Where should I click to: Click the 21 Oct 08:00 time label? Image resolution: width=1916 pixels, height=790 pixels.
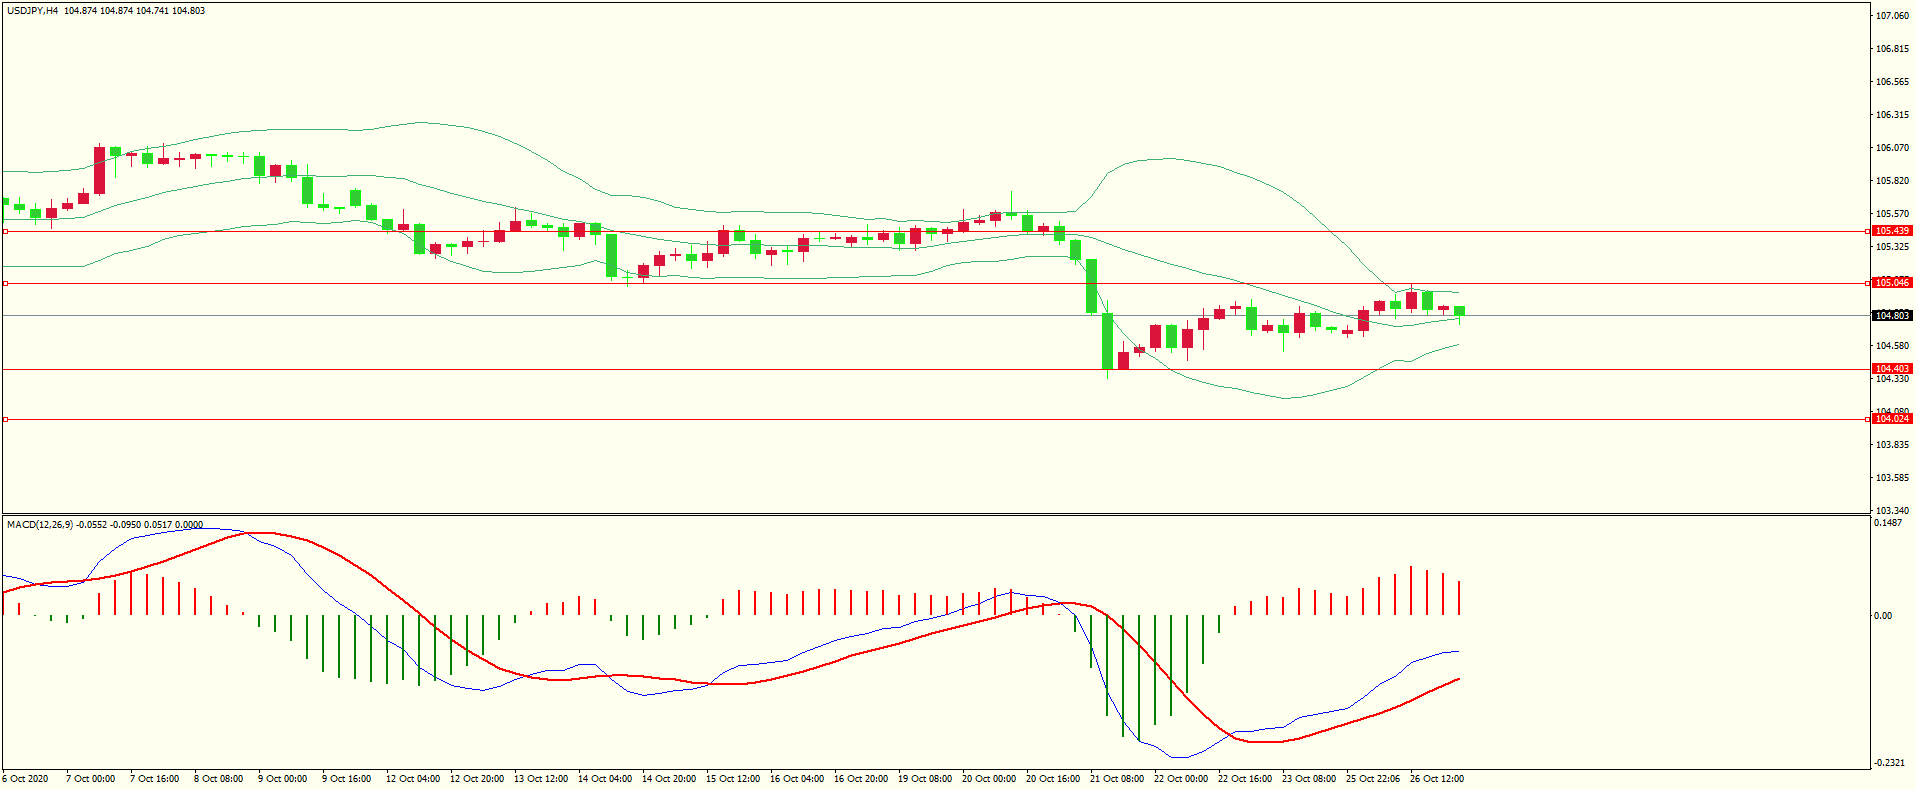click(1117, 779)
